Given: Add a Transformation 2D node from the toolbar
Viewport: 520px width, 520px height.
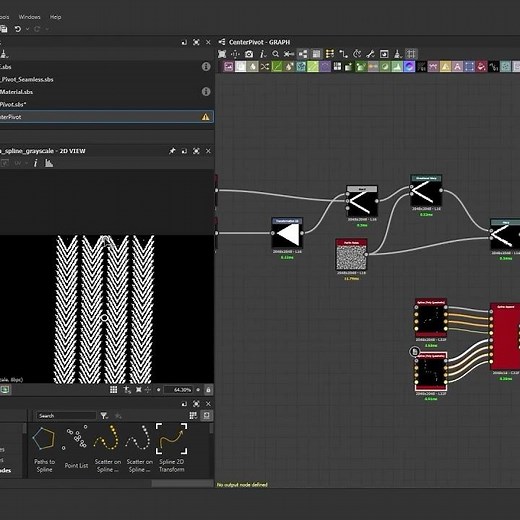Looking at the screenshot, I should coord(469,67).
